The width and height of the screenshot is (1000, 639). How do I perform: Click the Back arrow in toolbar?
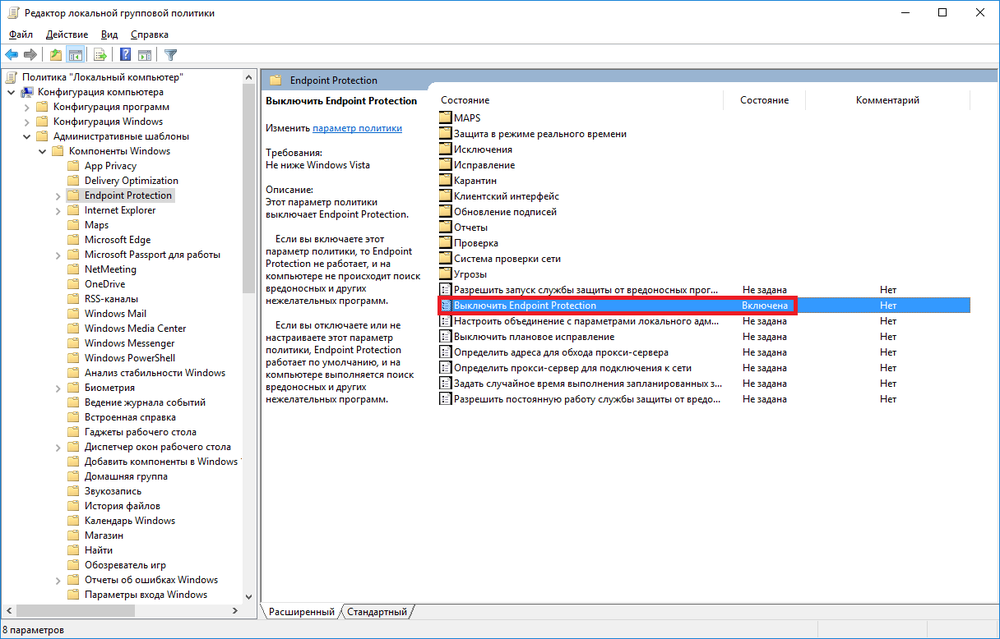click(11, 55)
